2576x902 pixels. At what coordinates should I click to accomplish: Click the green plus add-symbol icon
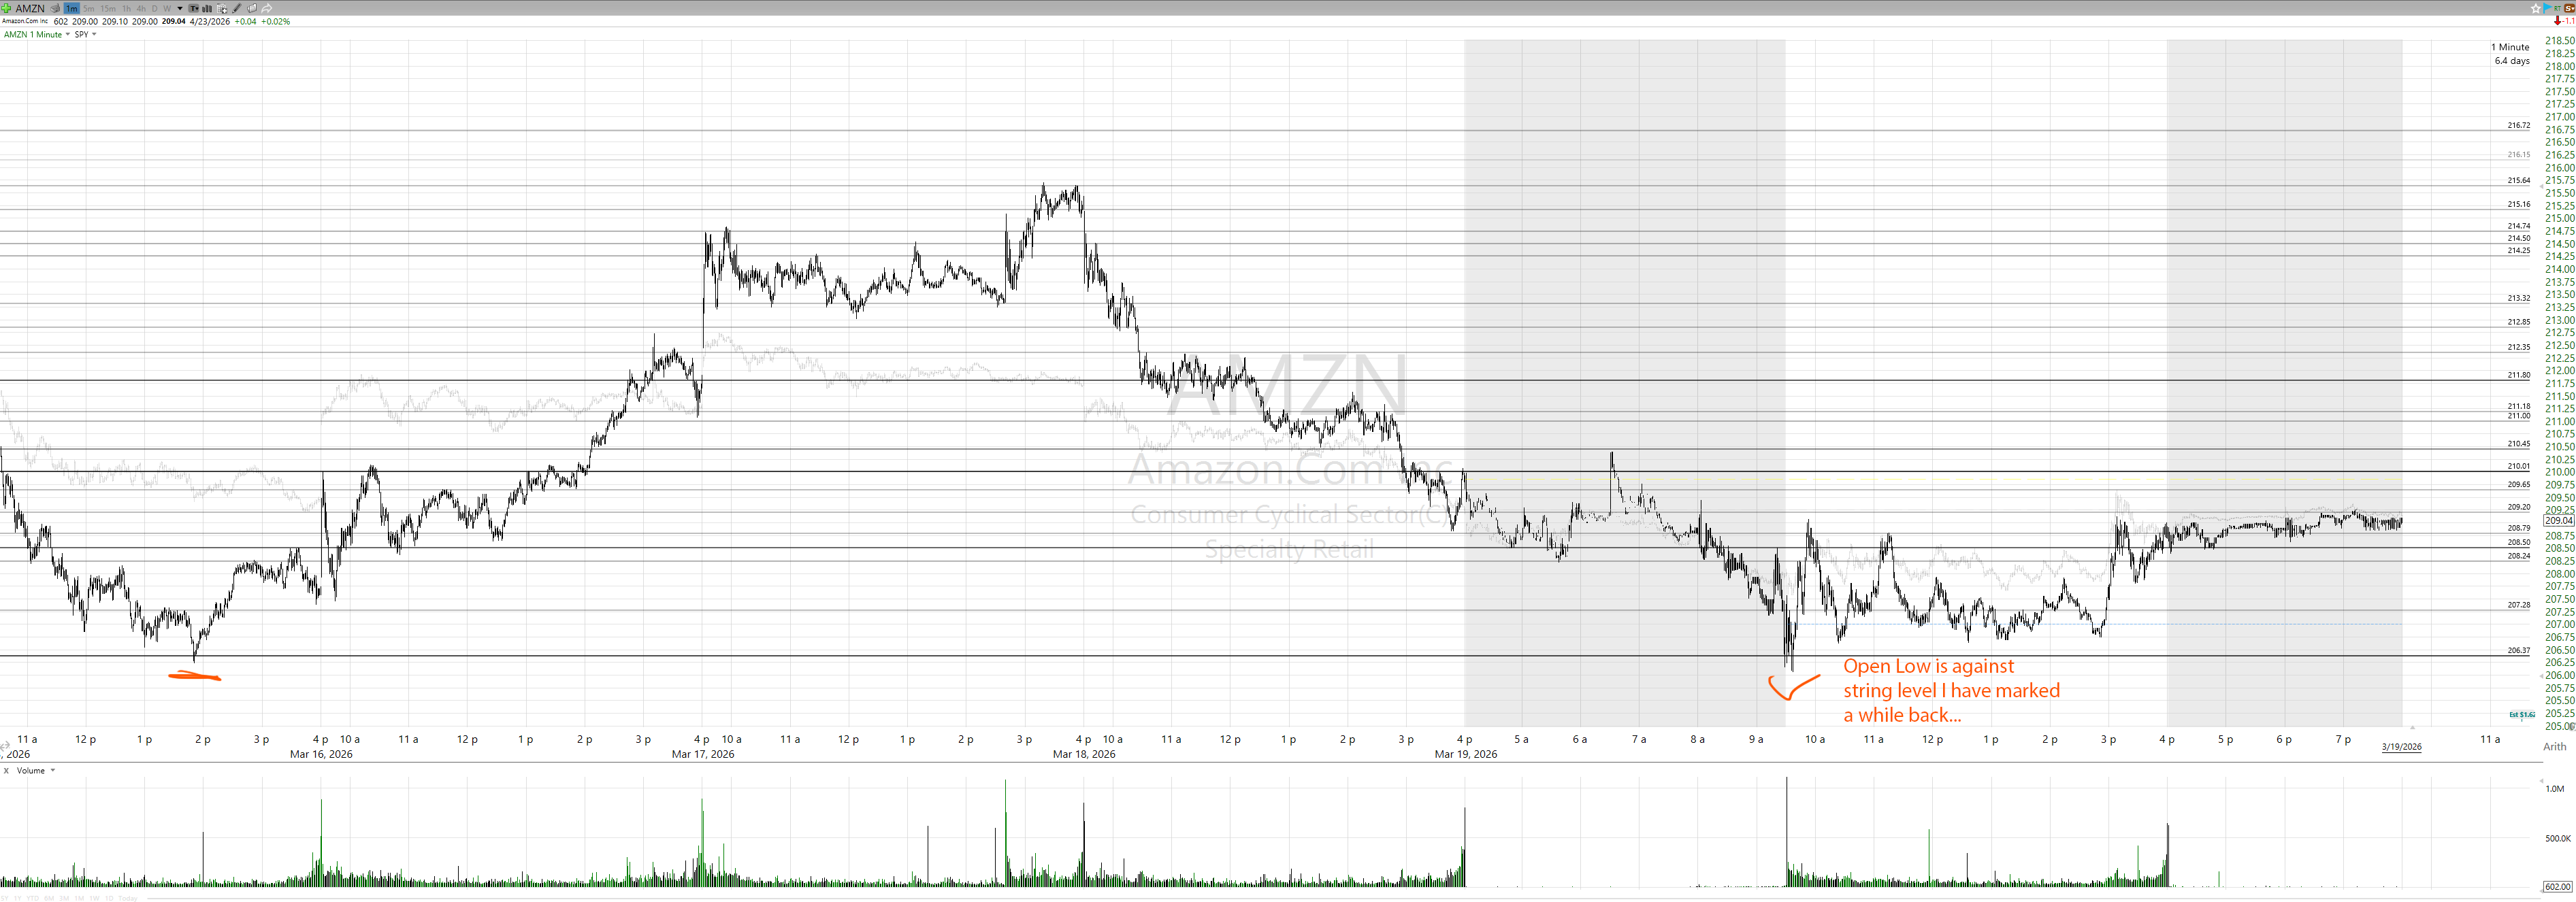tap(6, 8)
